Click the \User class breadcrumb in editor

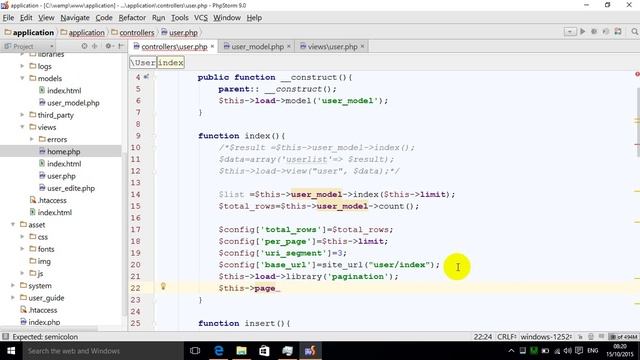tap(143, 62)
